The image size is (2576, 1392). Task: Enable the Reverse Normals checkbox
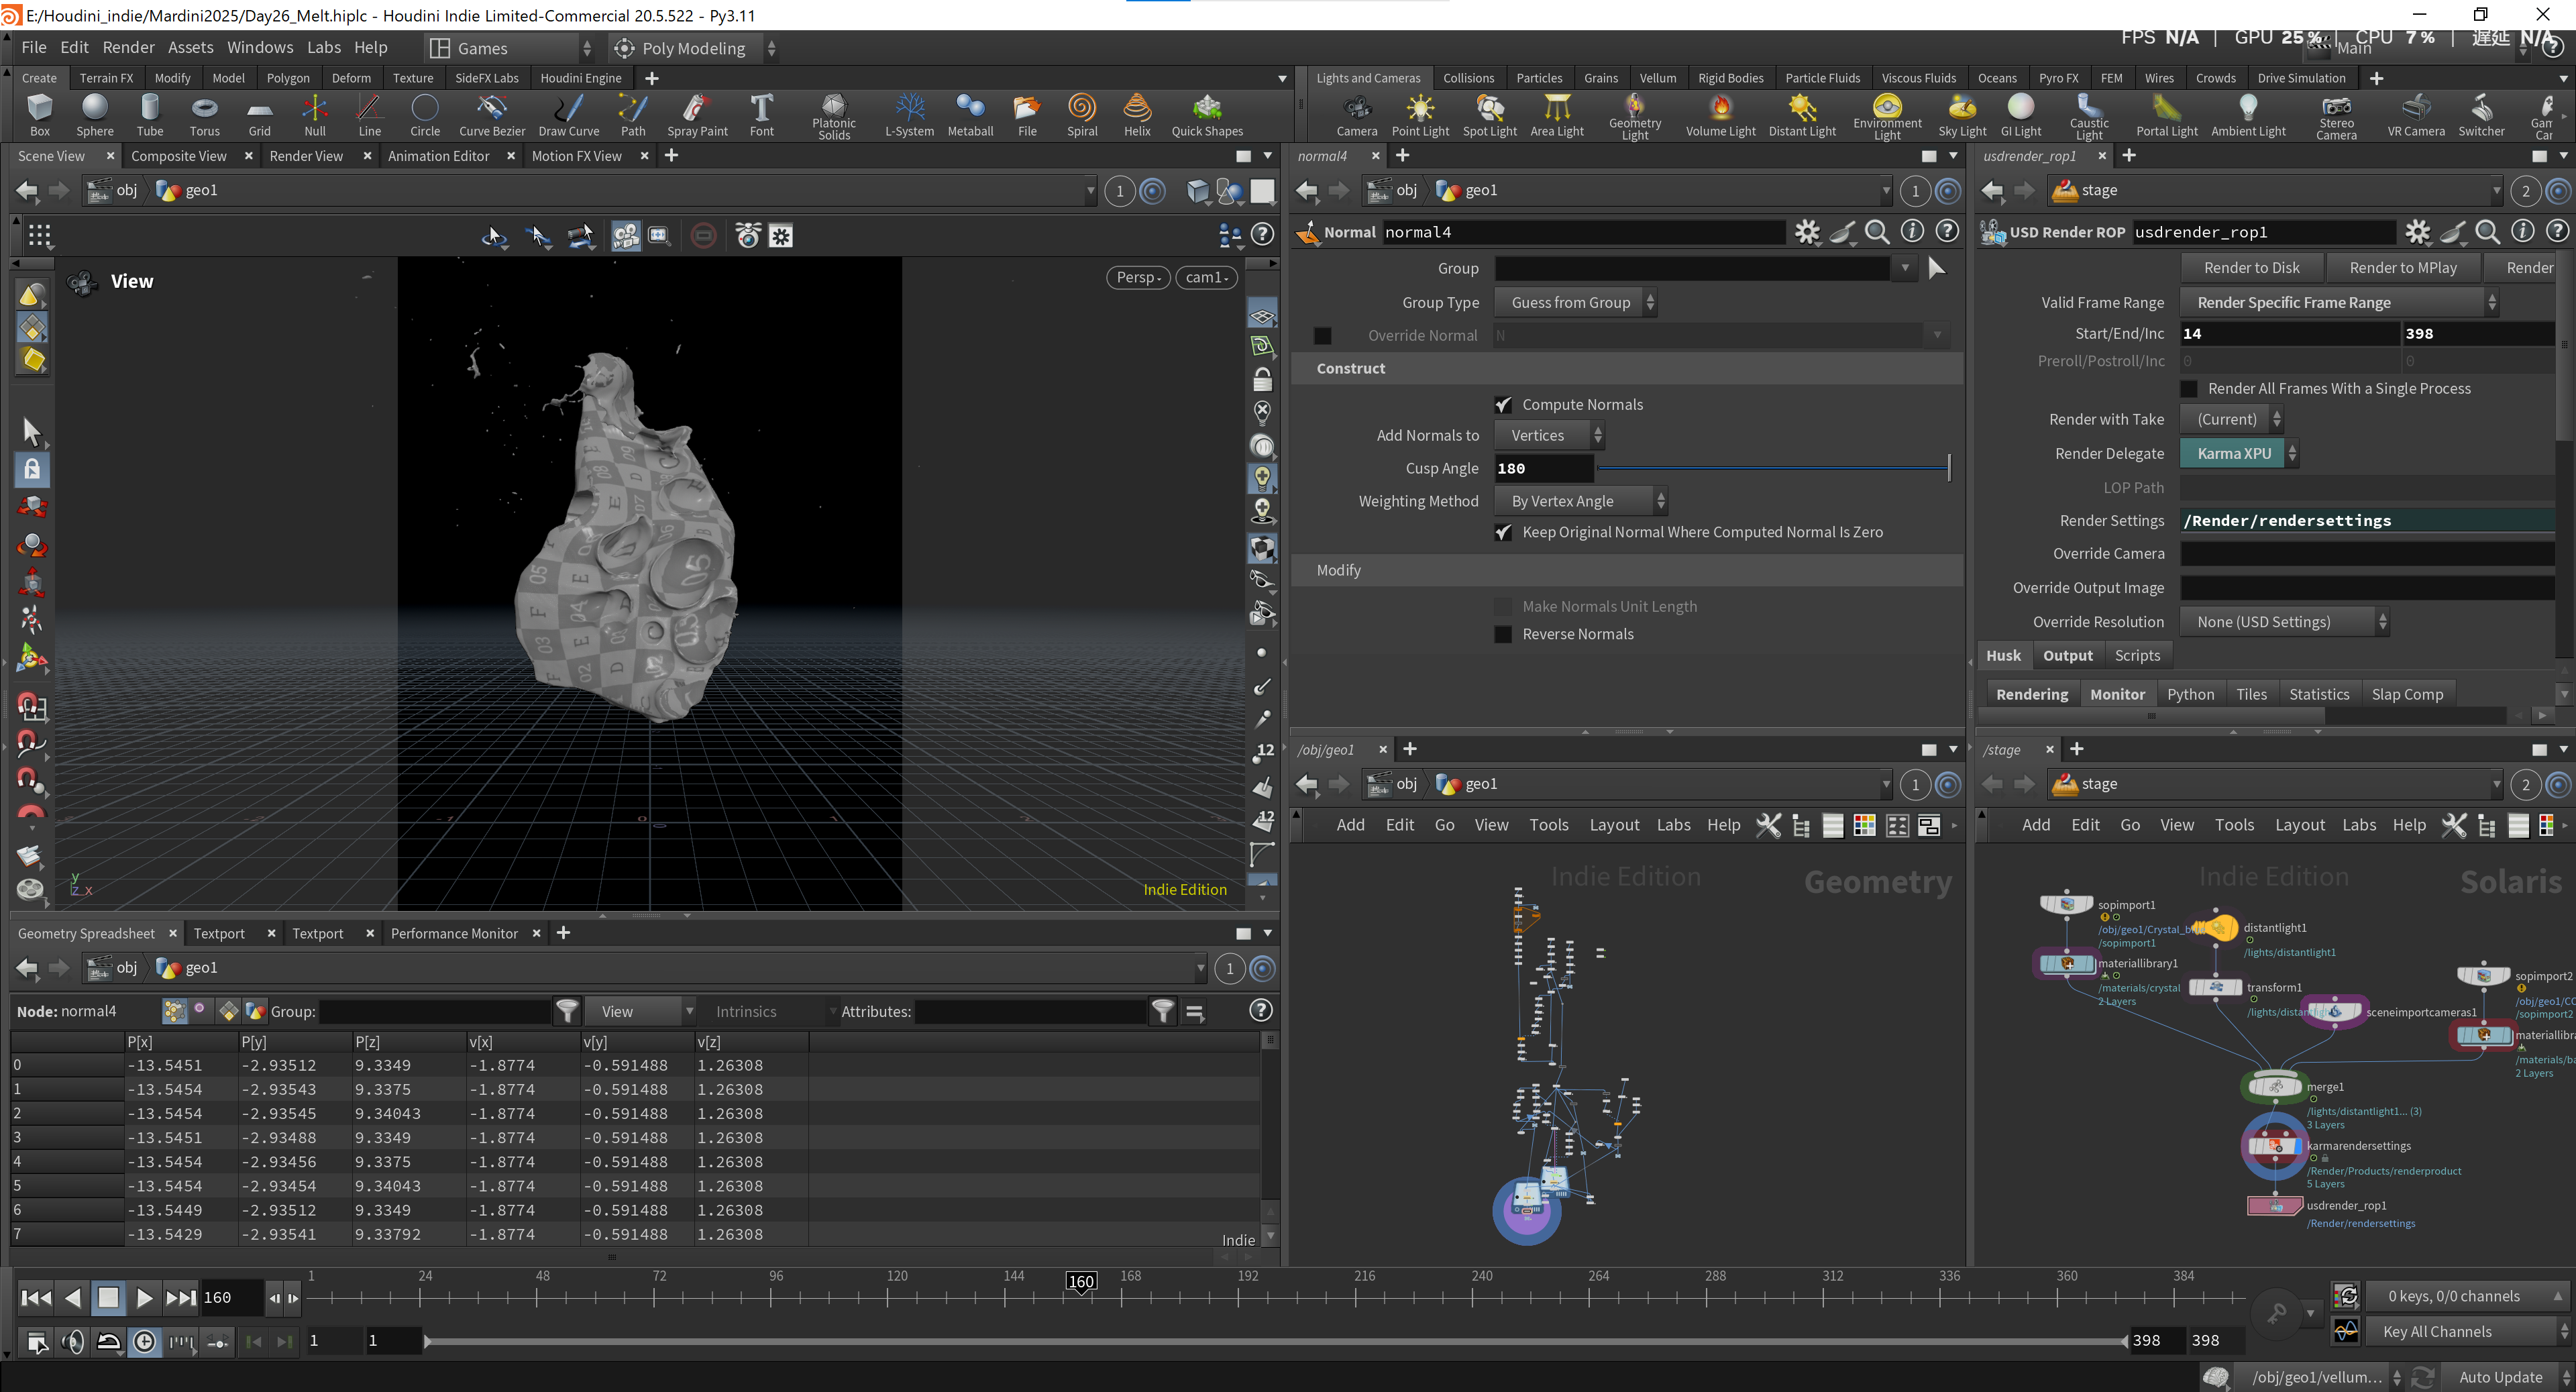[x=1503, y=634]
